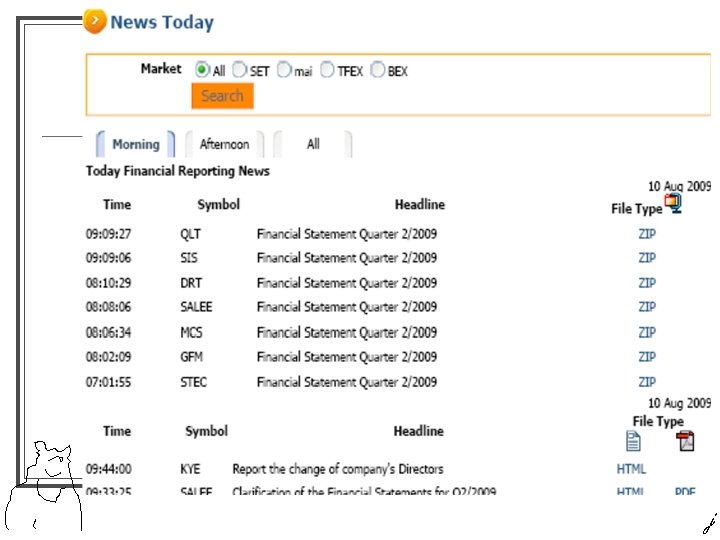This screenshot has width=720, height=540.
Task: Click the orange Search button
Action: point(222,96)
